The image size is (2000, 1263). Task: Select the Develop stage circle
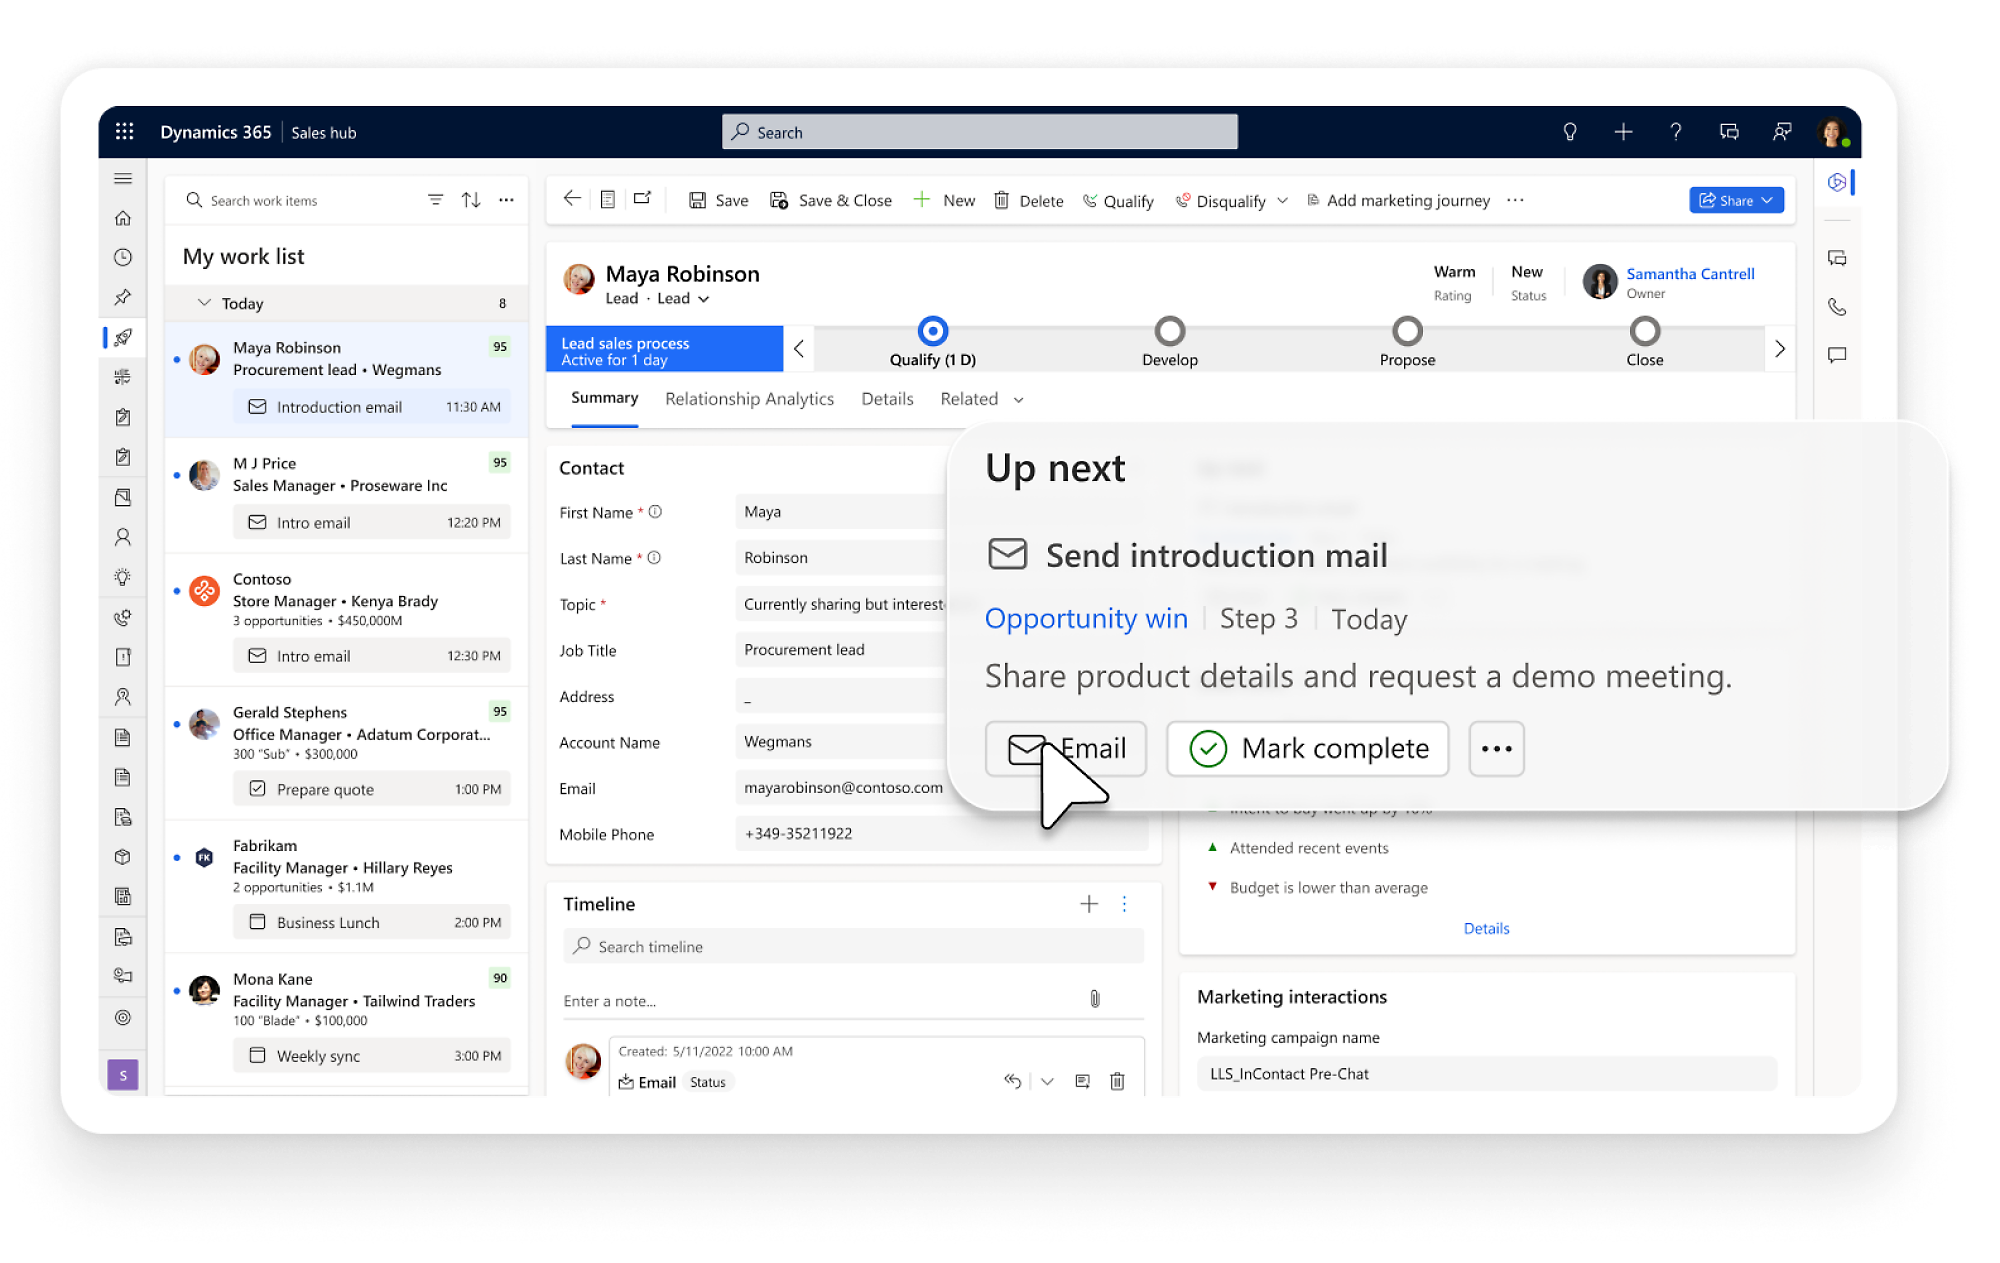(x=1169, y=331)
